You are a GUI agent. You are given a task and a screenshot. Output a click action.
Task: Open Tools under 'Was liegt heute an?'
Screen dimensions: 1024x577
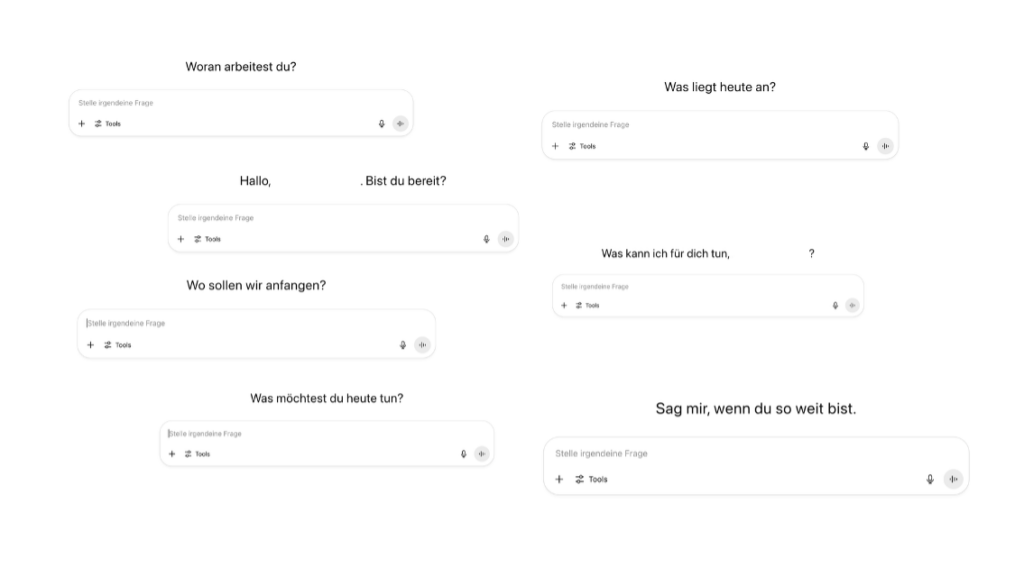582,146
